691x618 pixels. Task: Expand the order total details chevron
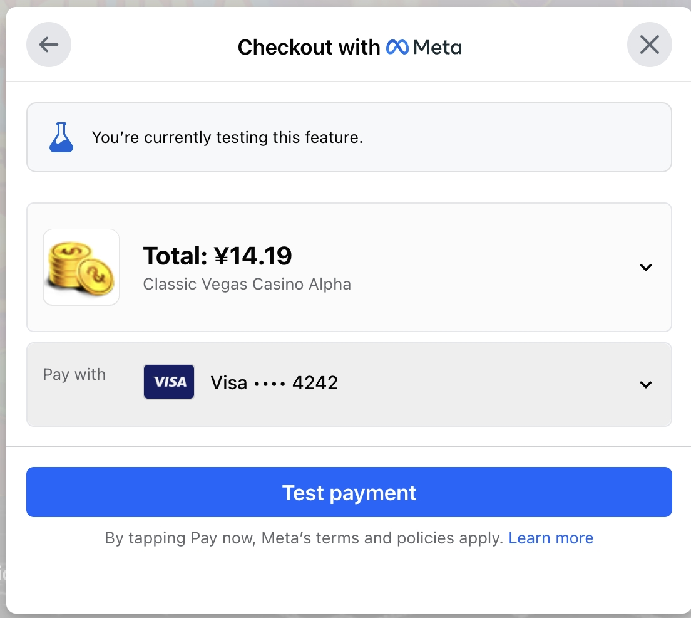646,267
